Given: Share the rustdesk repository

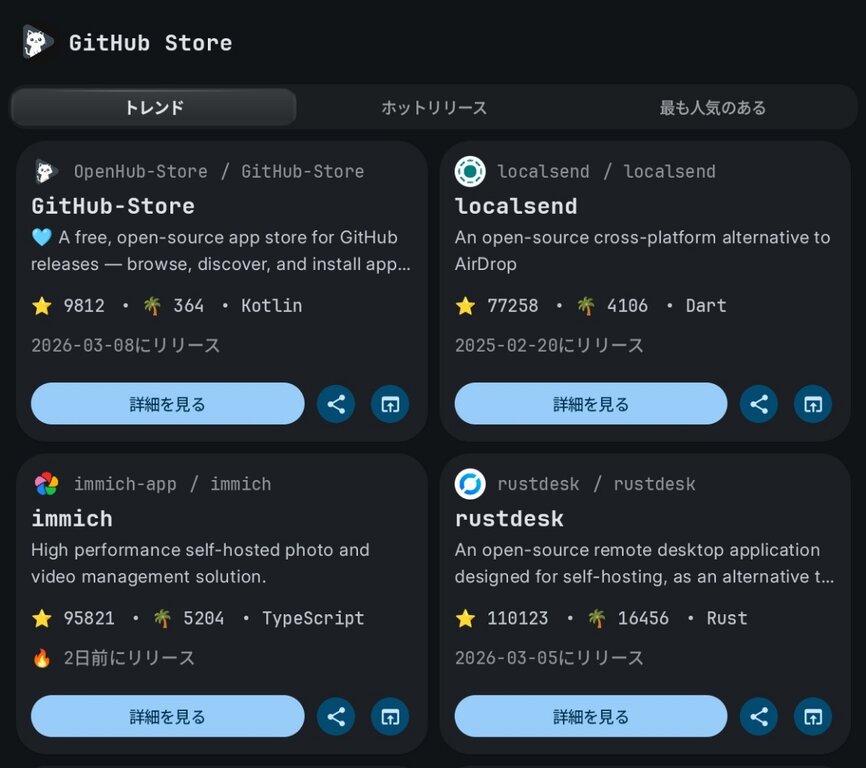Looking at the screenshot, I should coord(759,716).
